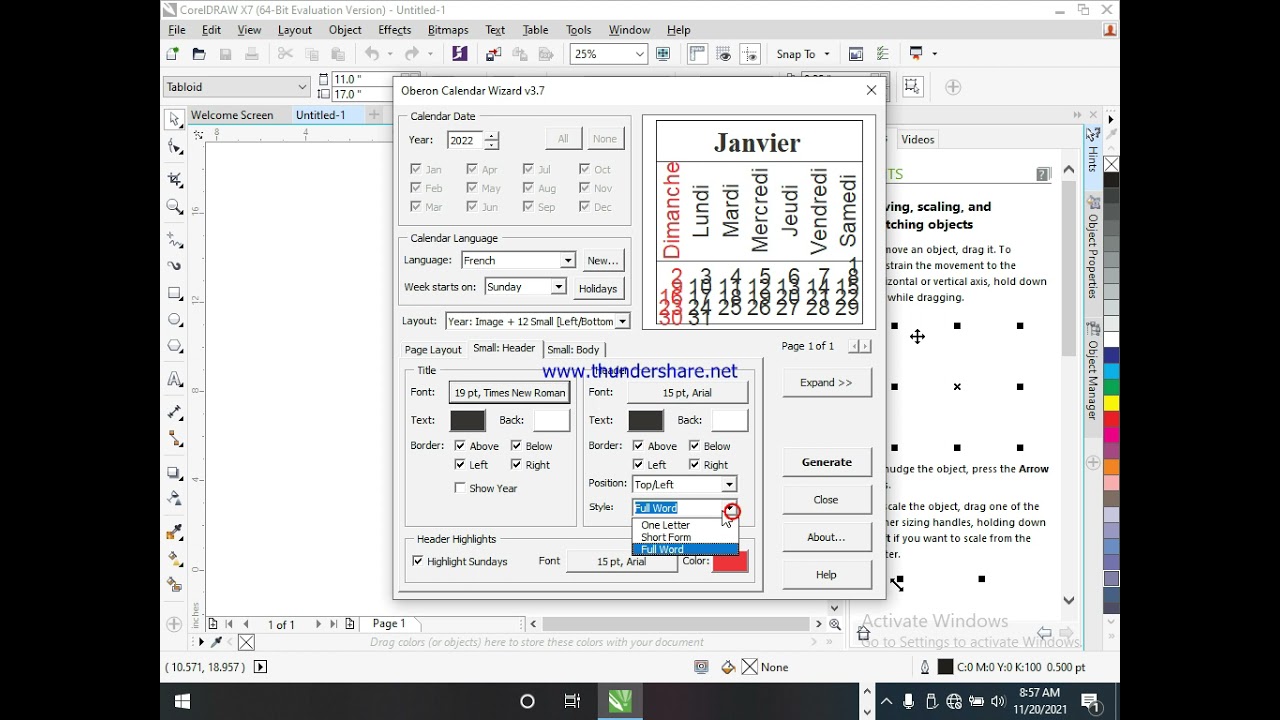Choose Short Form from the Style list
The width and height of the screenshot is (1280, 720).
point(685,537)
